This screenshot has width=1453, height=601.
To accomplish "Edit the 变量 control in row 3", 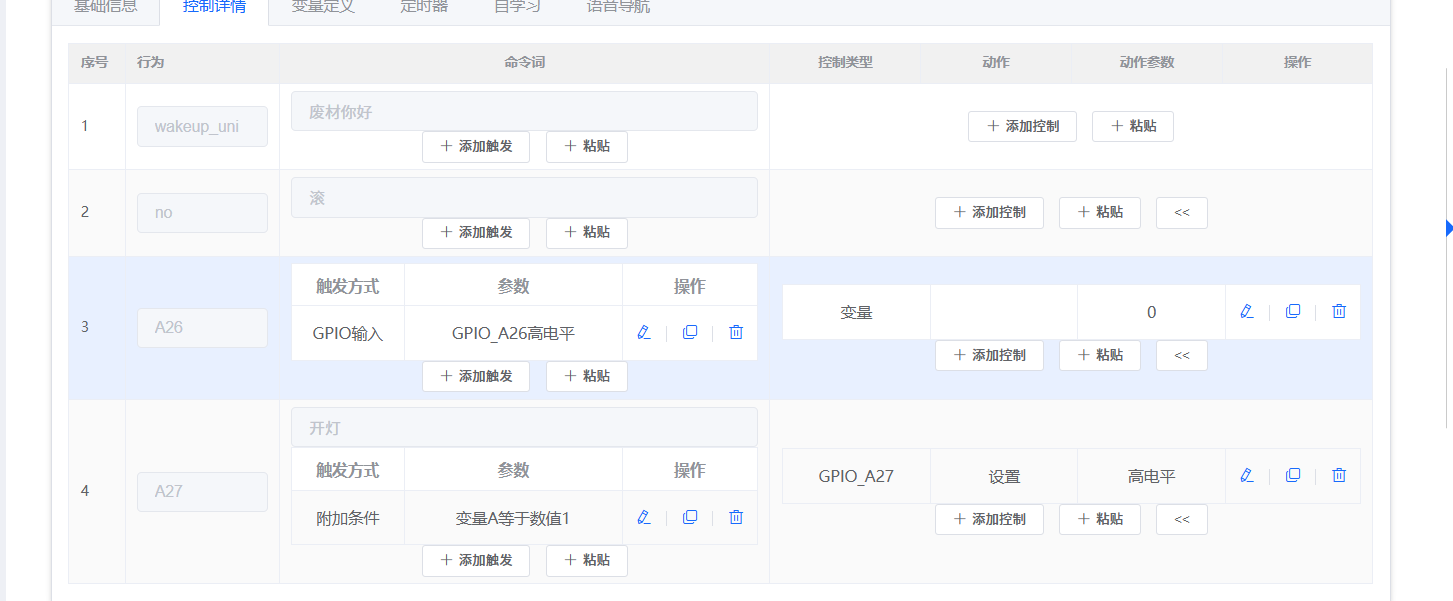I will point(1246,311).
